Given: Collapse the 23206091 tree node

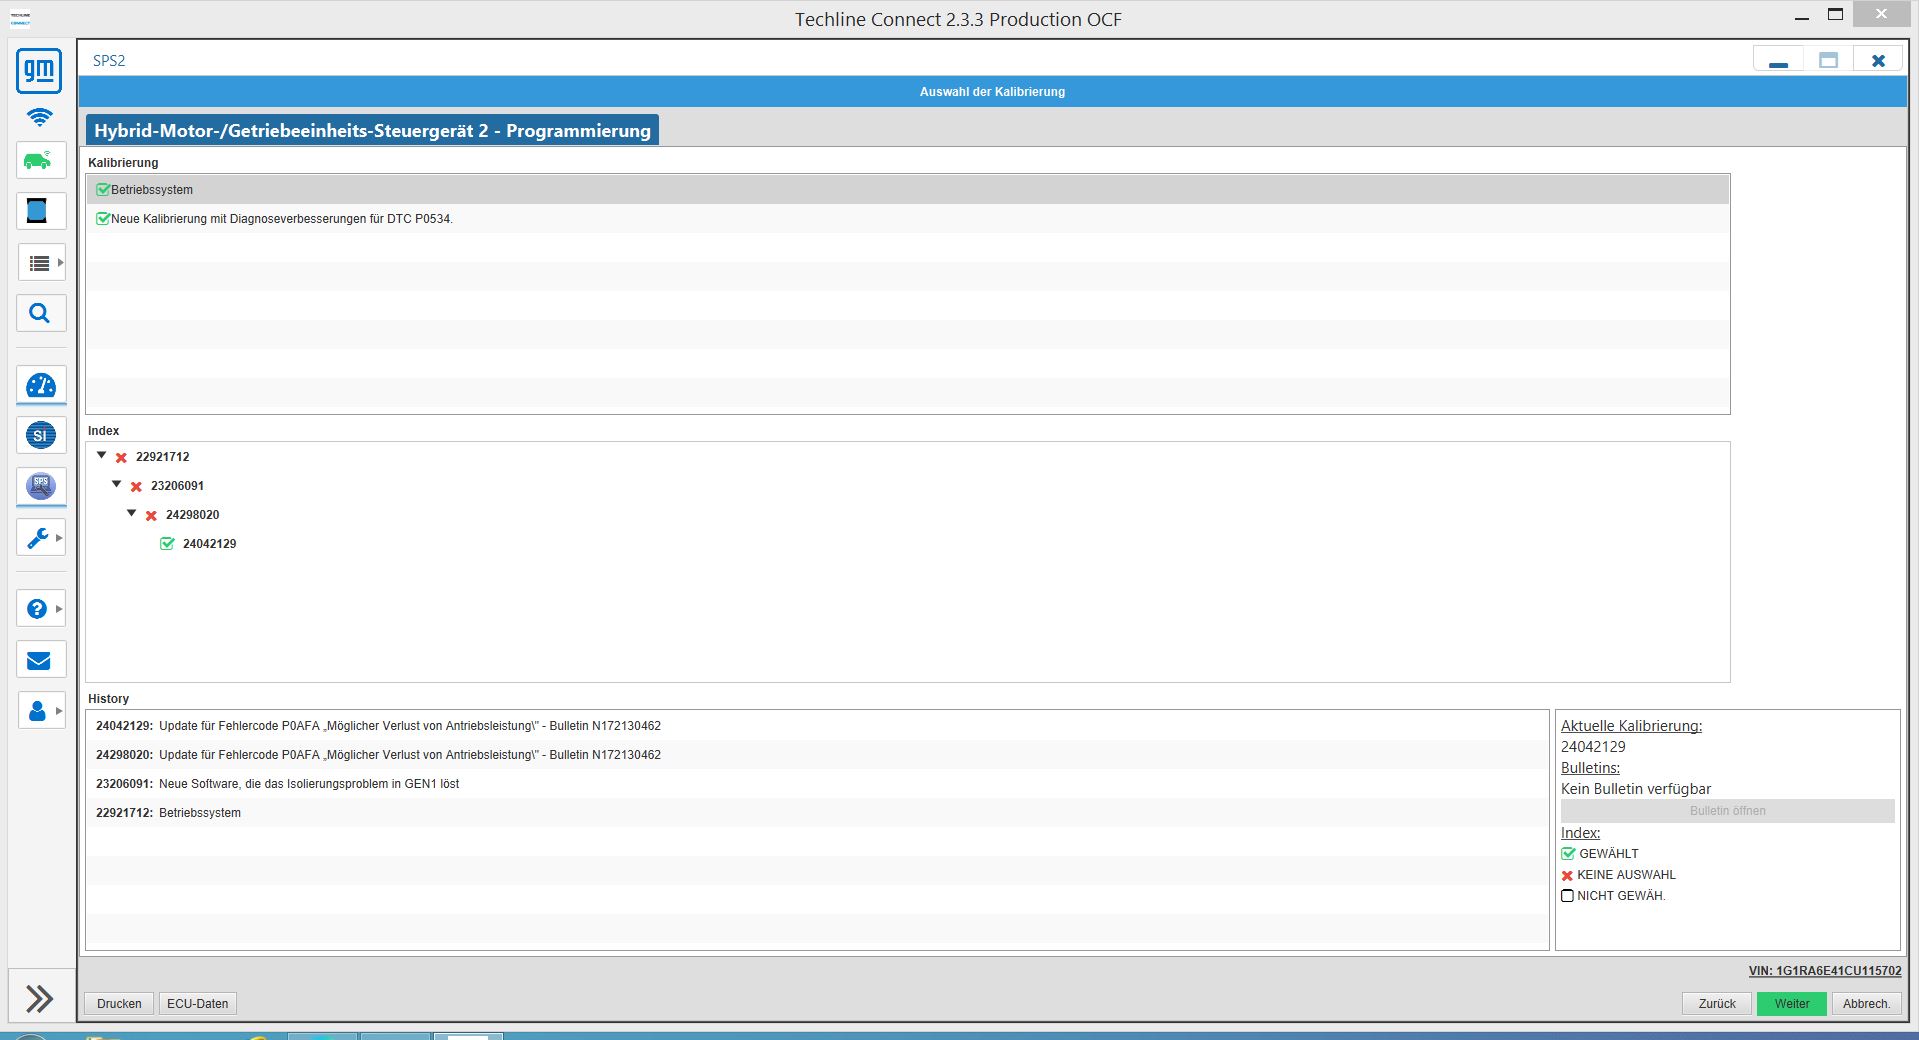Looking at the screenshot, I should [117, 485].
